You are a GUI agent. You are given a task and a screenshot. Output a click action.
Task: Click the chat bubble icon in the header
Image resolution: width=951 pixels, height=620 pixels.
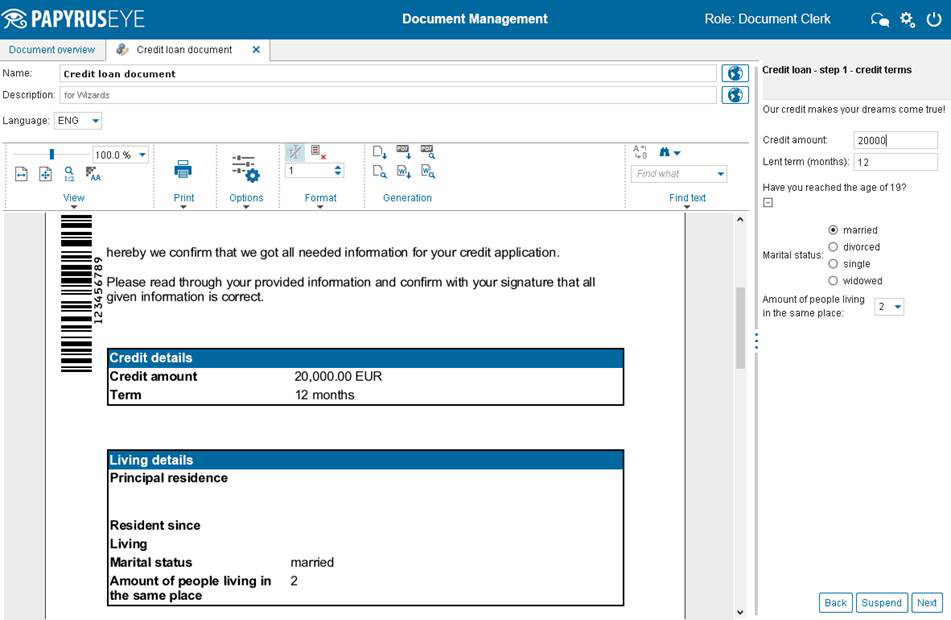click(x=878, y=18)
